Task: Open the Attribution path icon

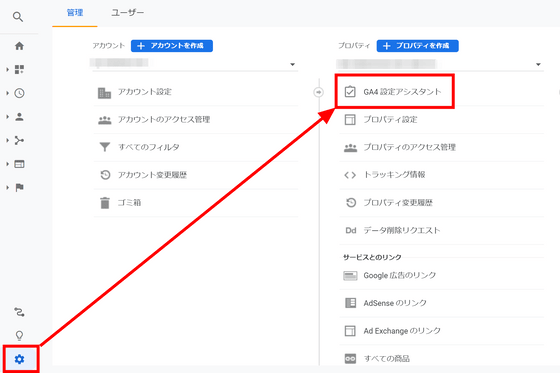Action: click(x=19, y=312)
